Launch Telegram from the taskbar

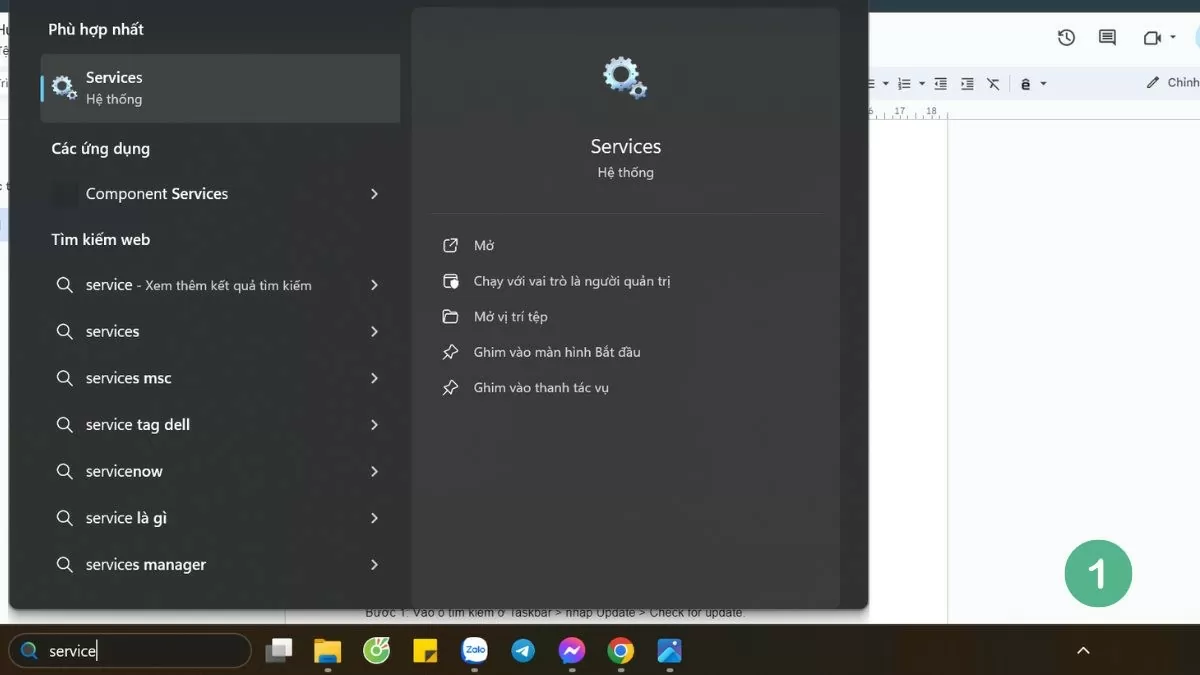coord(523,650)
